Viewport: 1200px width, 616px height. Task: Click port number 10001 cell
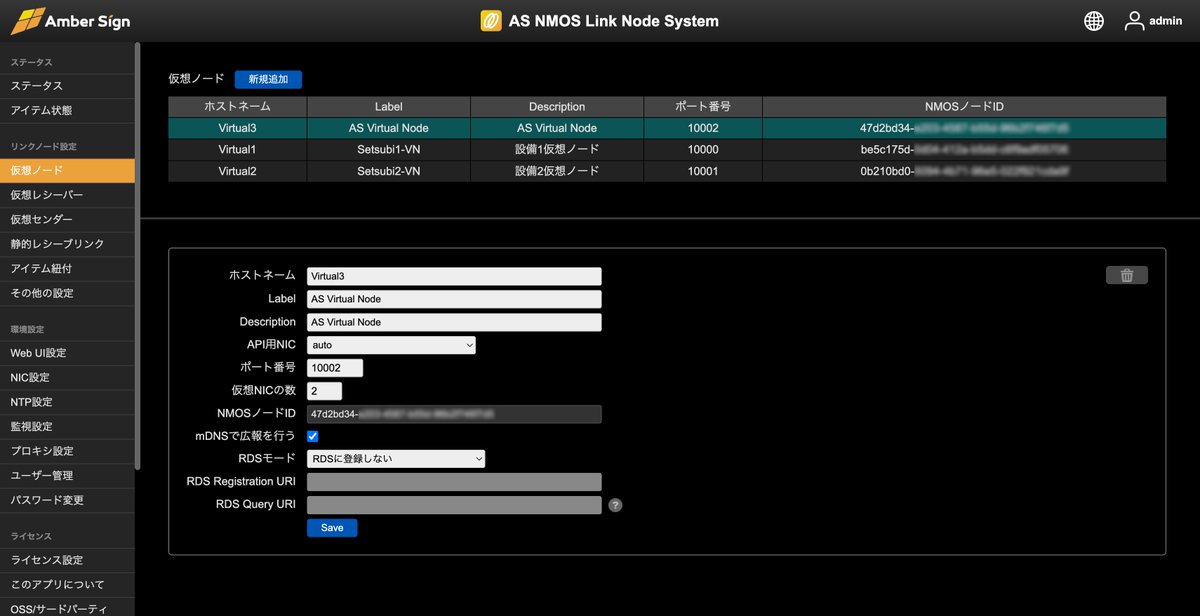[x=703, y=171]
